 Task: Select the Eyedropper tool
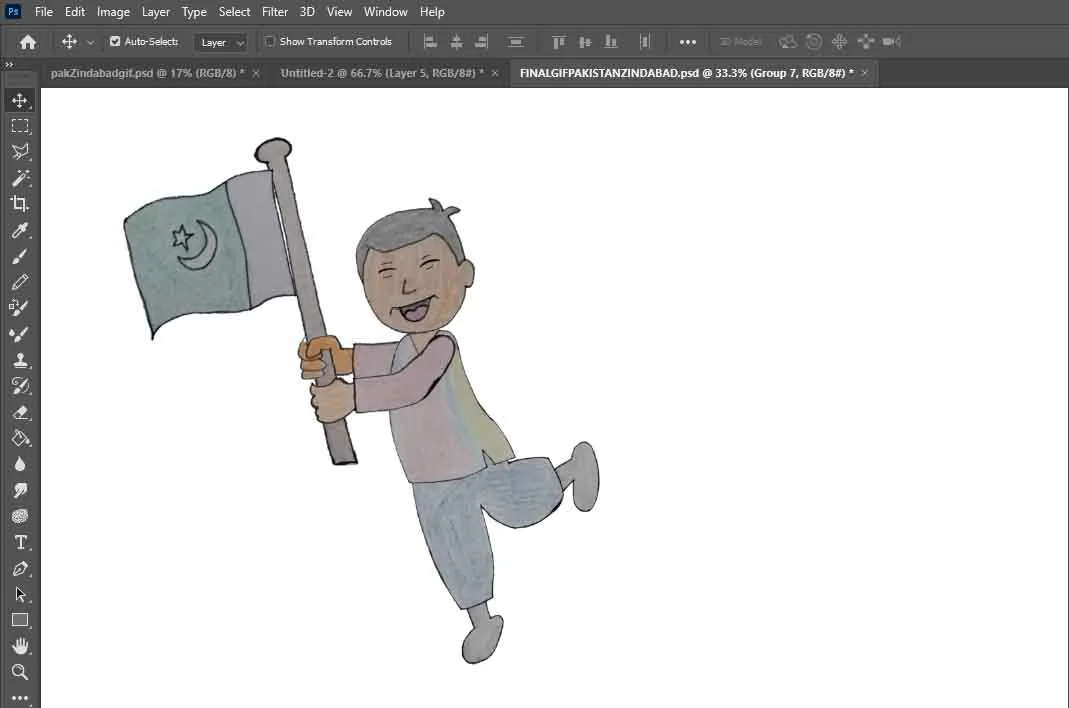click(x=19, y=231)
